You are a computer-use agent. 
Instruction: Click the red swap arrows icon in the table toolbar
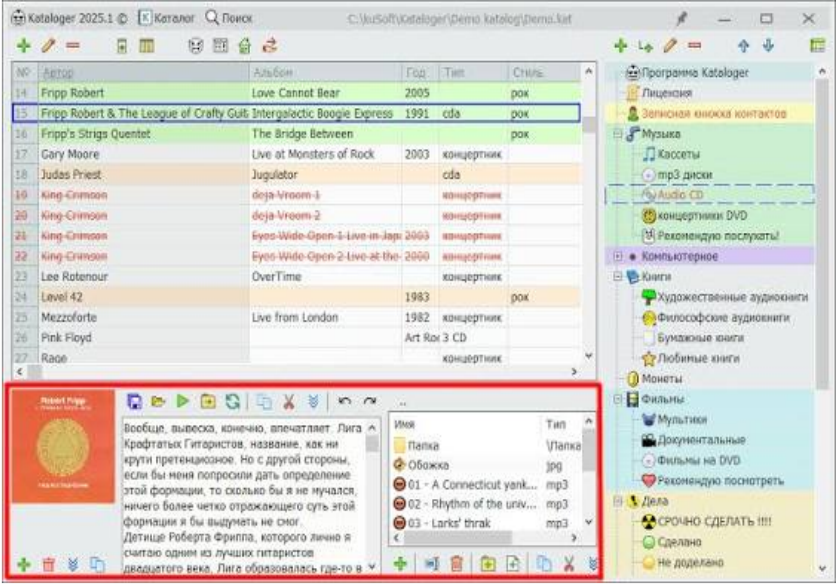tap(270, 46)
